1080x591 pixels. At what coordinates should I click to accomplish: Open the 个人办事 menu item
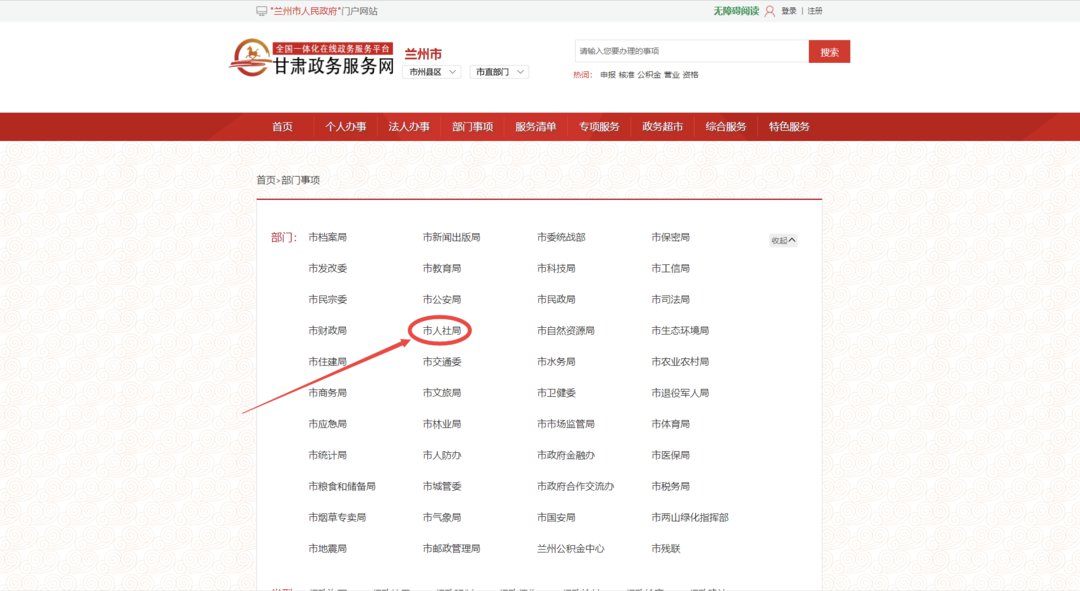tap(346, 127)
